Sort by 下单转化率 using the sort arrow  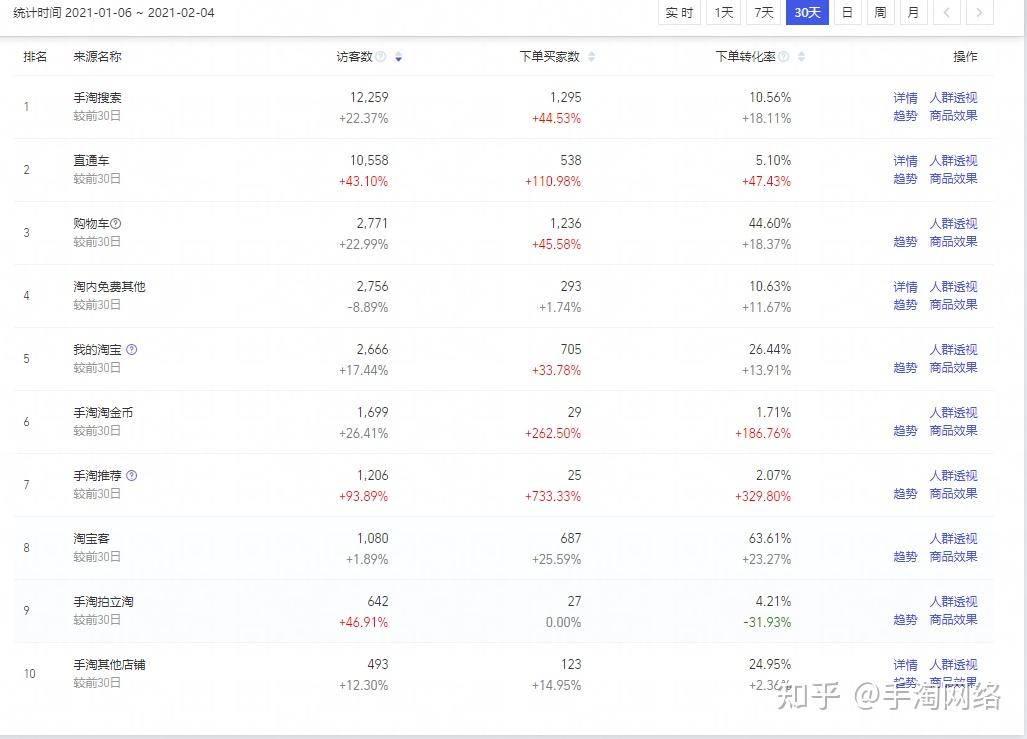801,57
